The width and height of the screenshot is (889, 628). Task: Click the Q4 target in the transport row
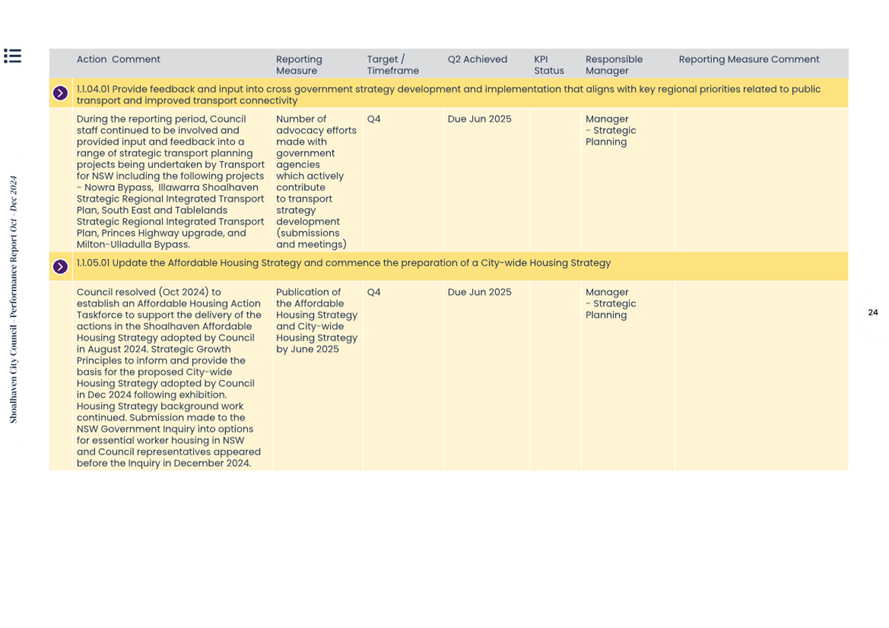pyautogui.click(x=374, y=119)
